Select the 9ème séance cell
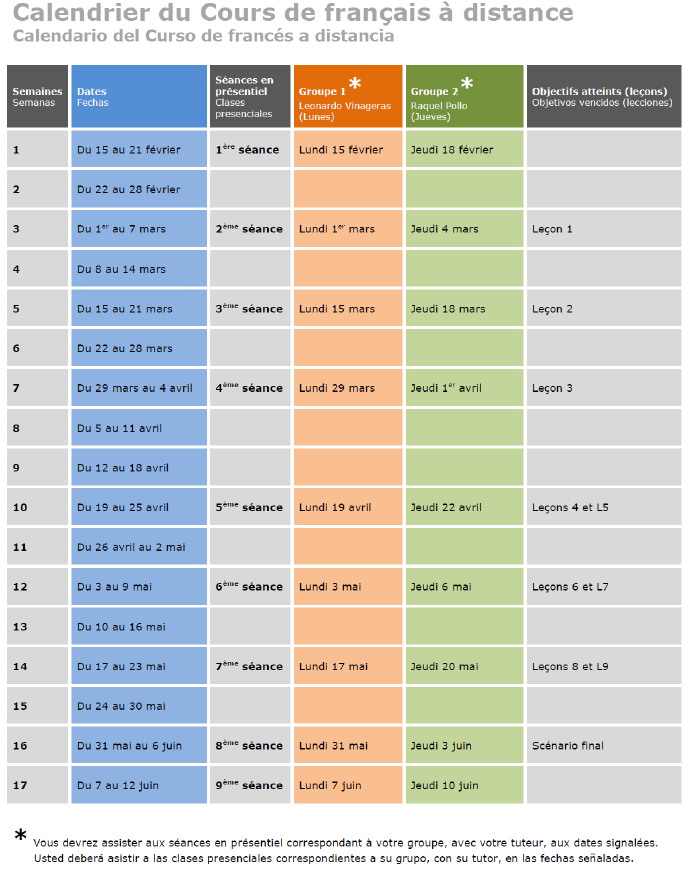Screen dimensions: 688x871 click(250, 785)
